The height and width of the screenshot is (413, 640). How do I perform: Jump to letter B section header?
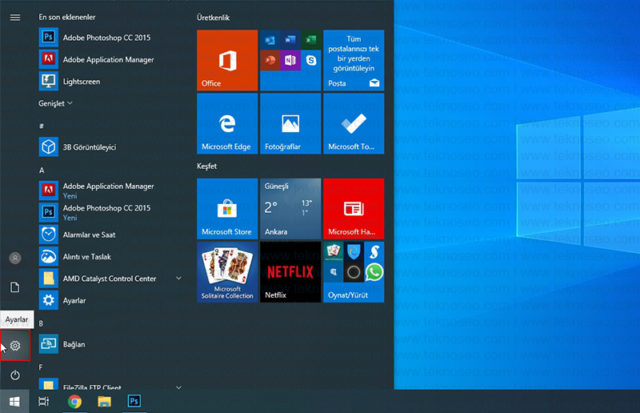pos(41,323)
